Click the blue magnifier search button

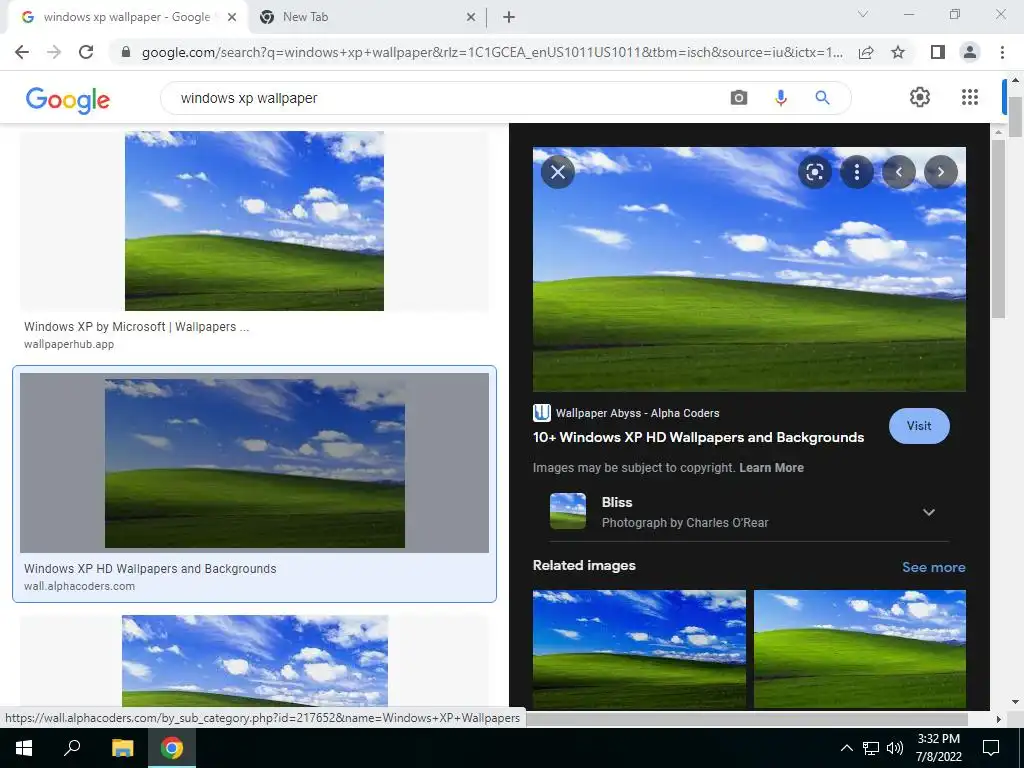pos(822,98)
